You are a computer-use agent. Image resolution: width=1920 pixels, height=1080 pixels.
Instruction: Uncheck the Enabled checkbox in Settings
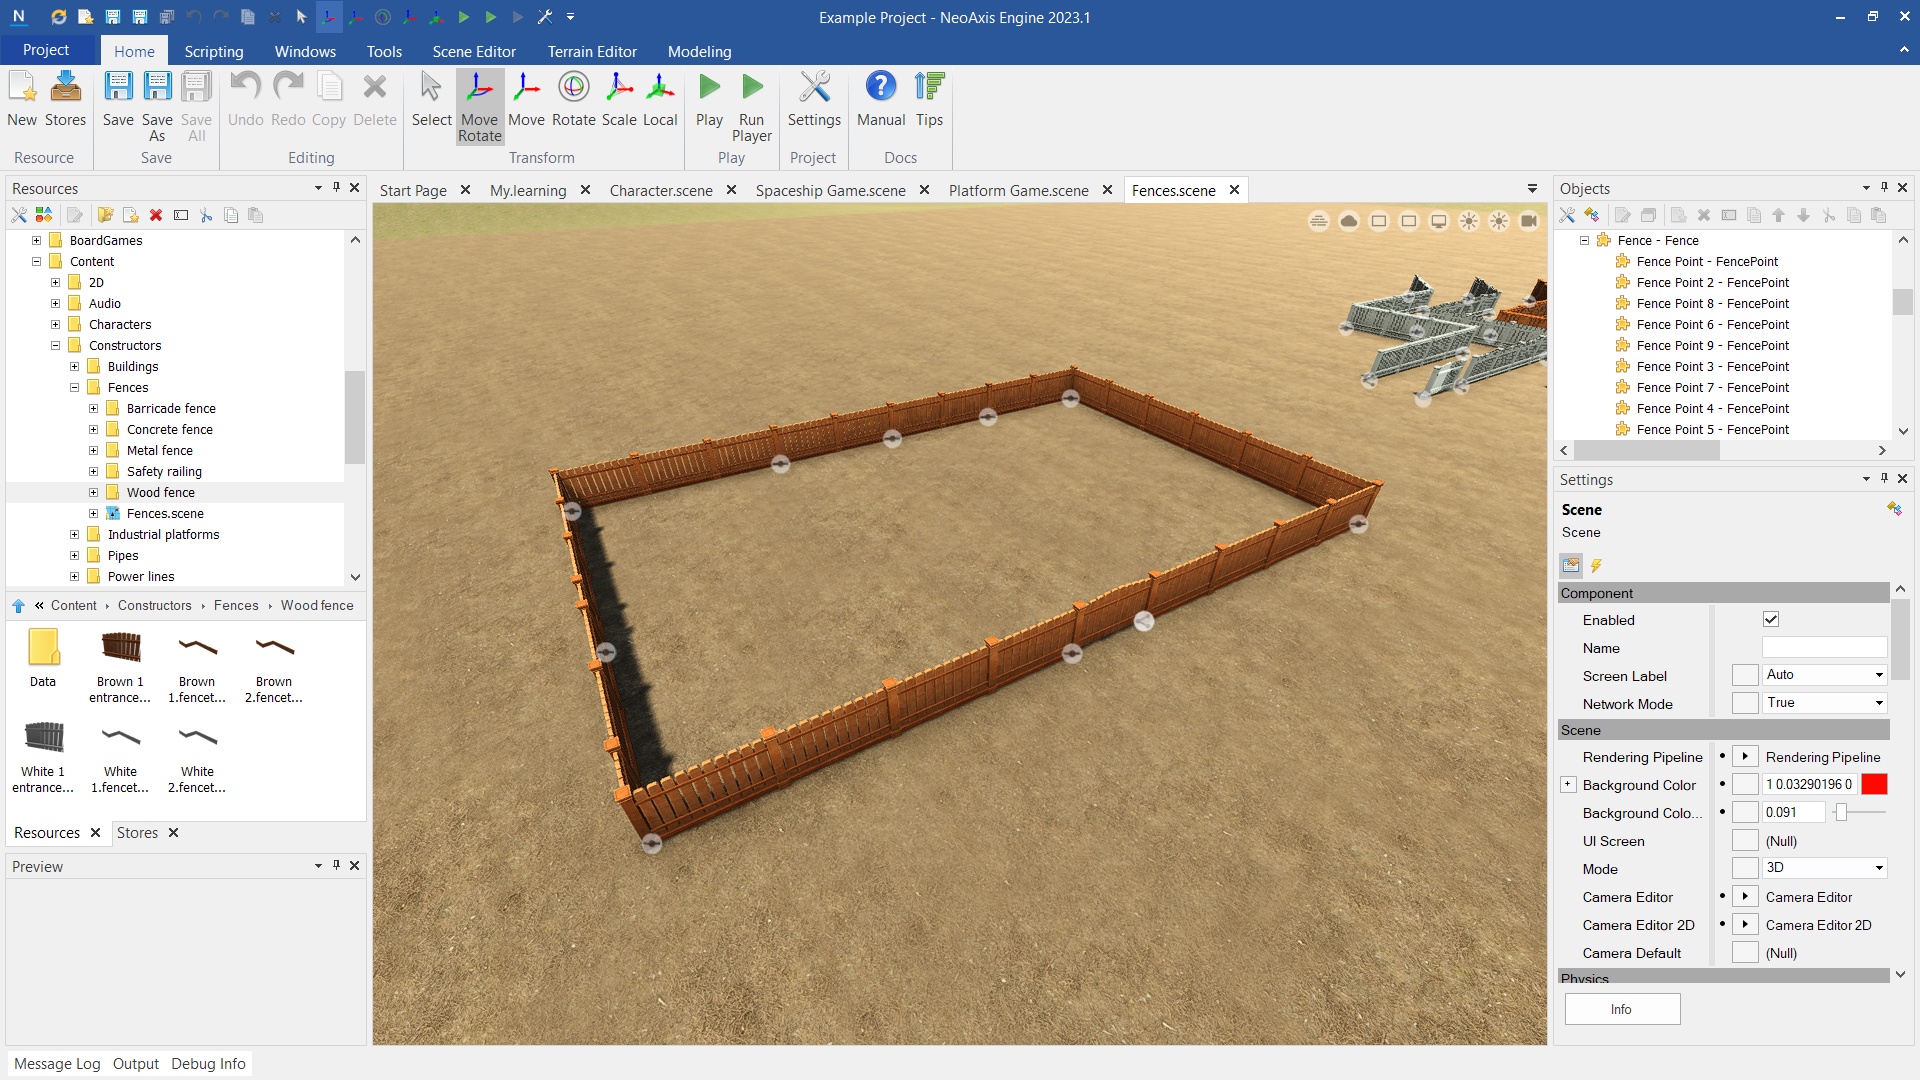(1770, 619)
